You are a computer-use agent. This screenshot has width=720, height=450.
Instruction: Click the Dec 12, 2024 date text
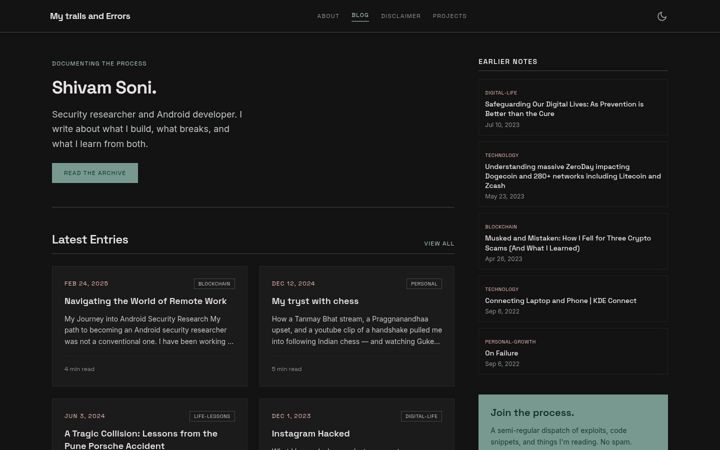[293, 284]
